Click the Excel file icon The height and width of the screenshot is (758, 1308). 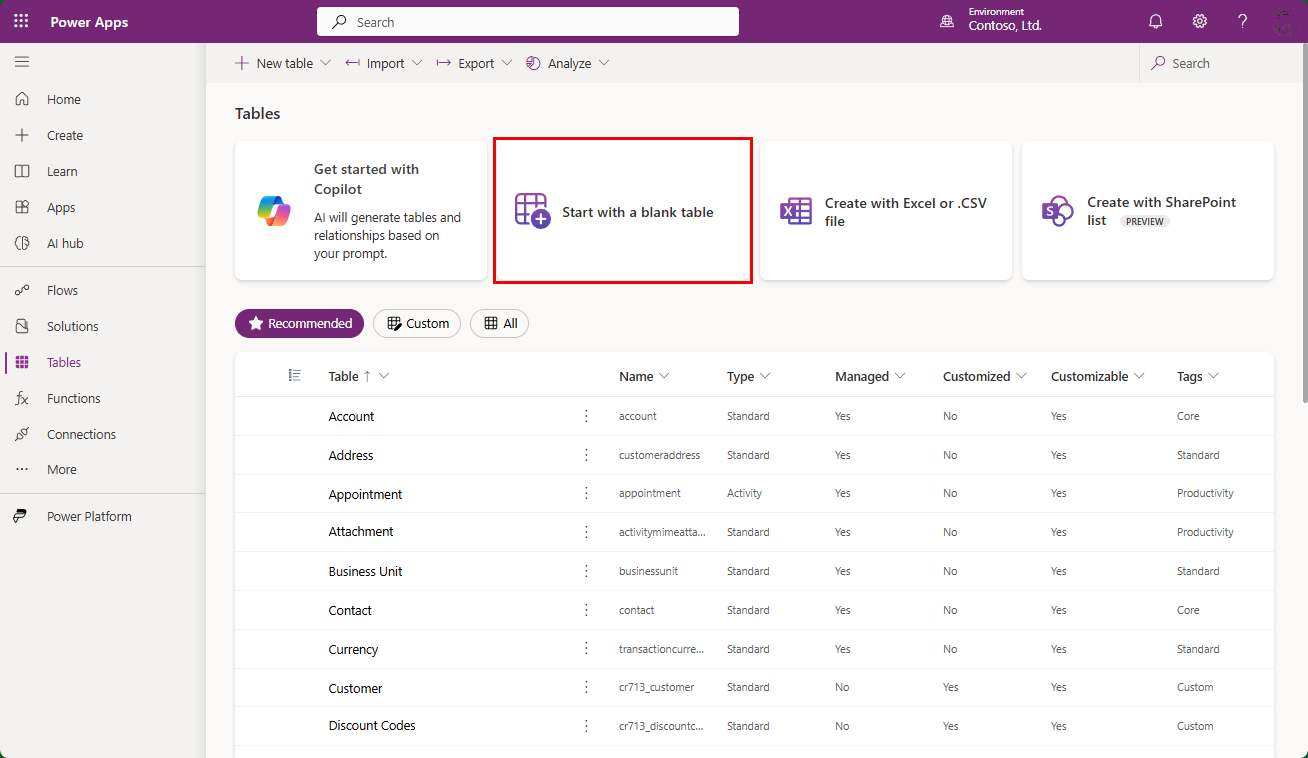796,211
